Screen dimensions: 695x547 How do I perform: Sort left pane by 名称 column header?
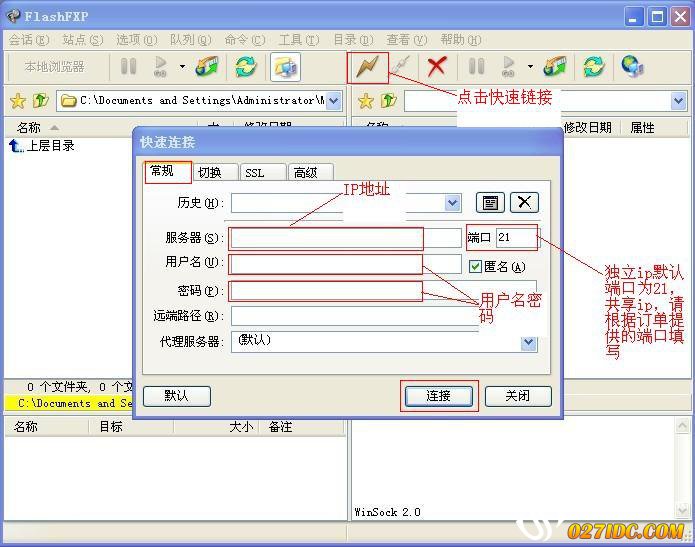point(100,128)
